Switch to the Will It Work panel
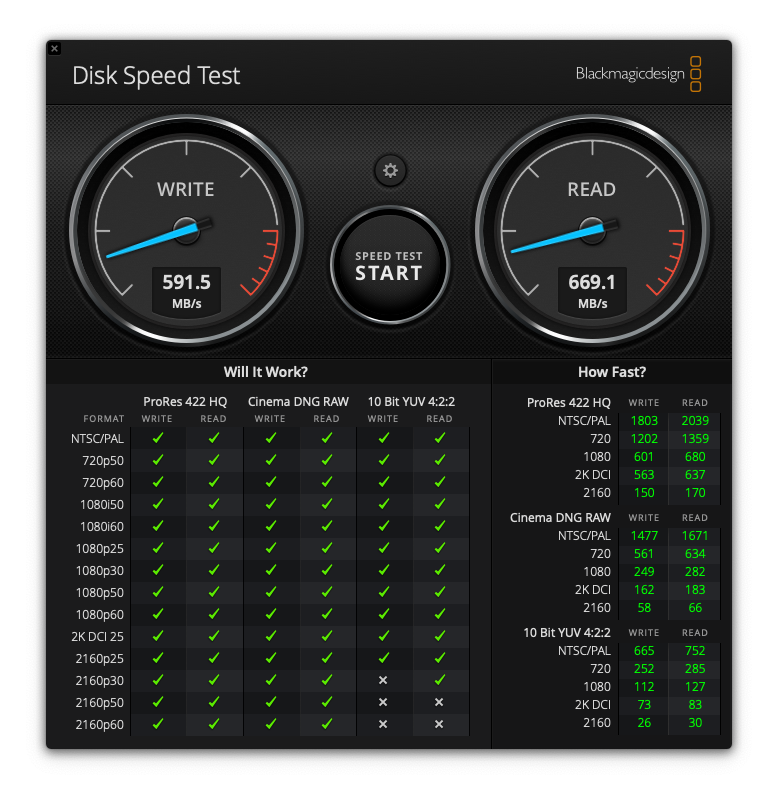The height and width of the screenshot is (802, 778). pyautogui.click(x=265, y=371)
